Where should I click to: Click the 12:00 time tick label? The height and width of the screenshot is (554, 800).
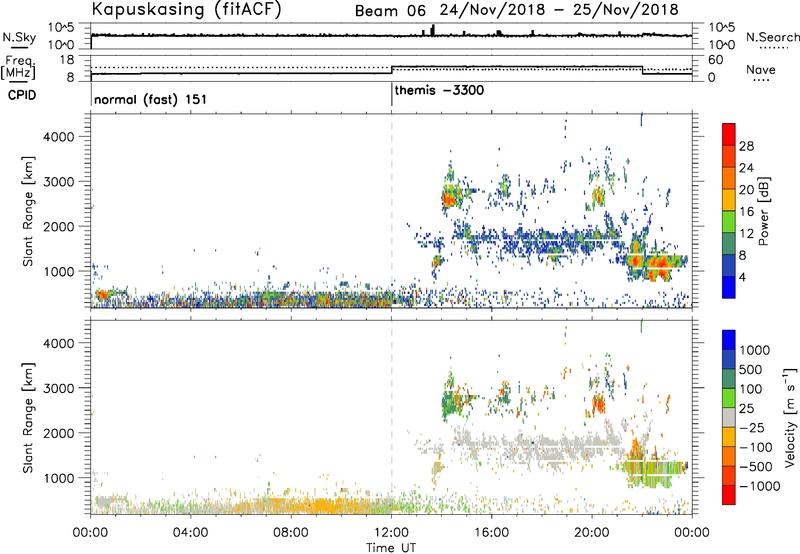point(391,533)
